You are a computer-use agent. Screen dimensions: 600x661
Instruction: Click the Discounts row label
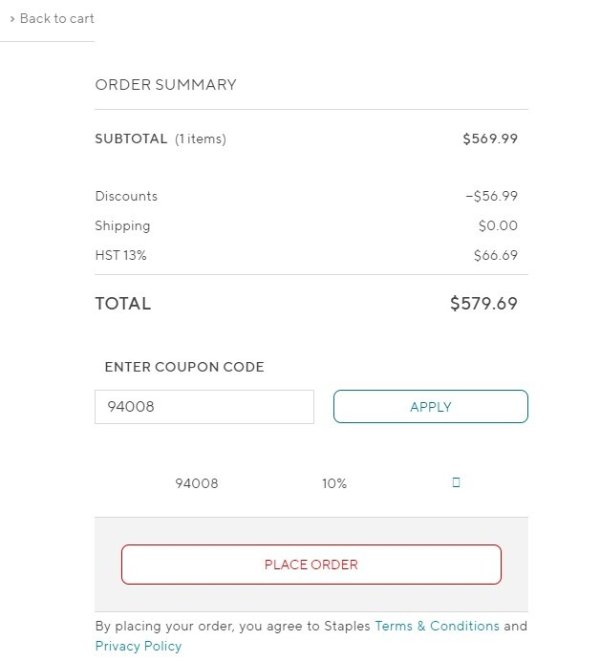click(126, 196)
